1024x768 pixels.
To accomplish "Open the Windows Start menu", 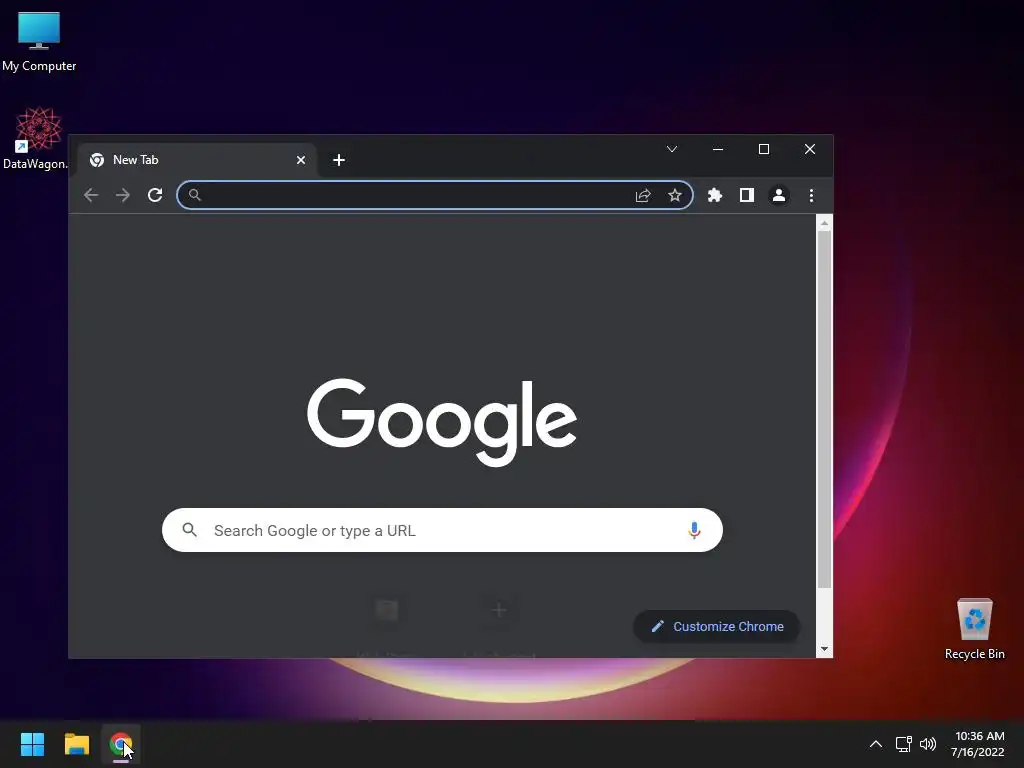I will click(32, 744).
